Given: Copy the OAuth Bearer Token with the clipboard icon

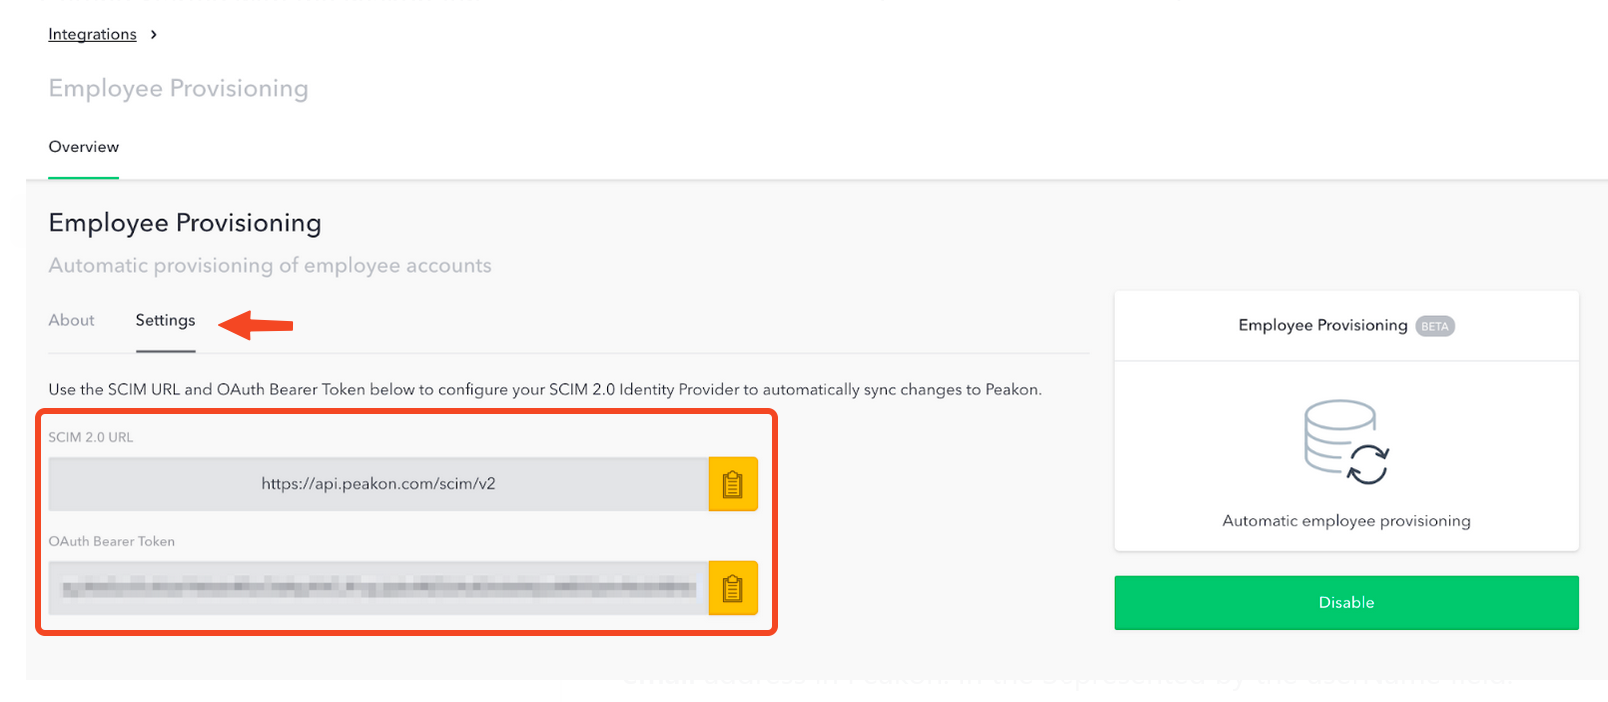Looking at the screenshot, I should tap(733, 588).
